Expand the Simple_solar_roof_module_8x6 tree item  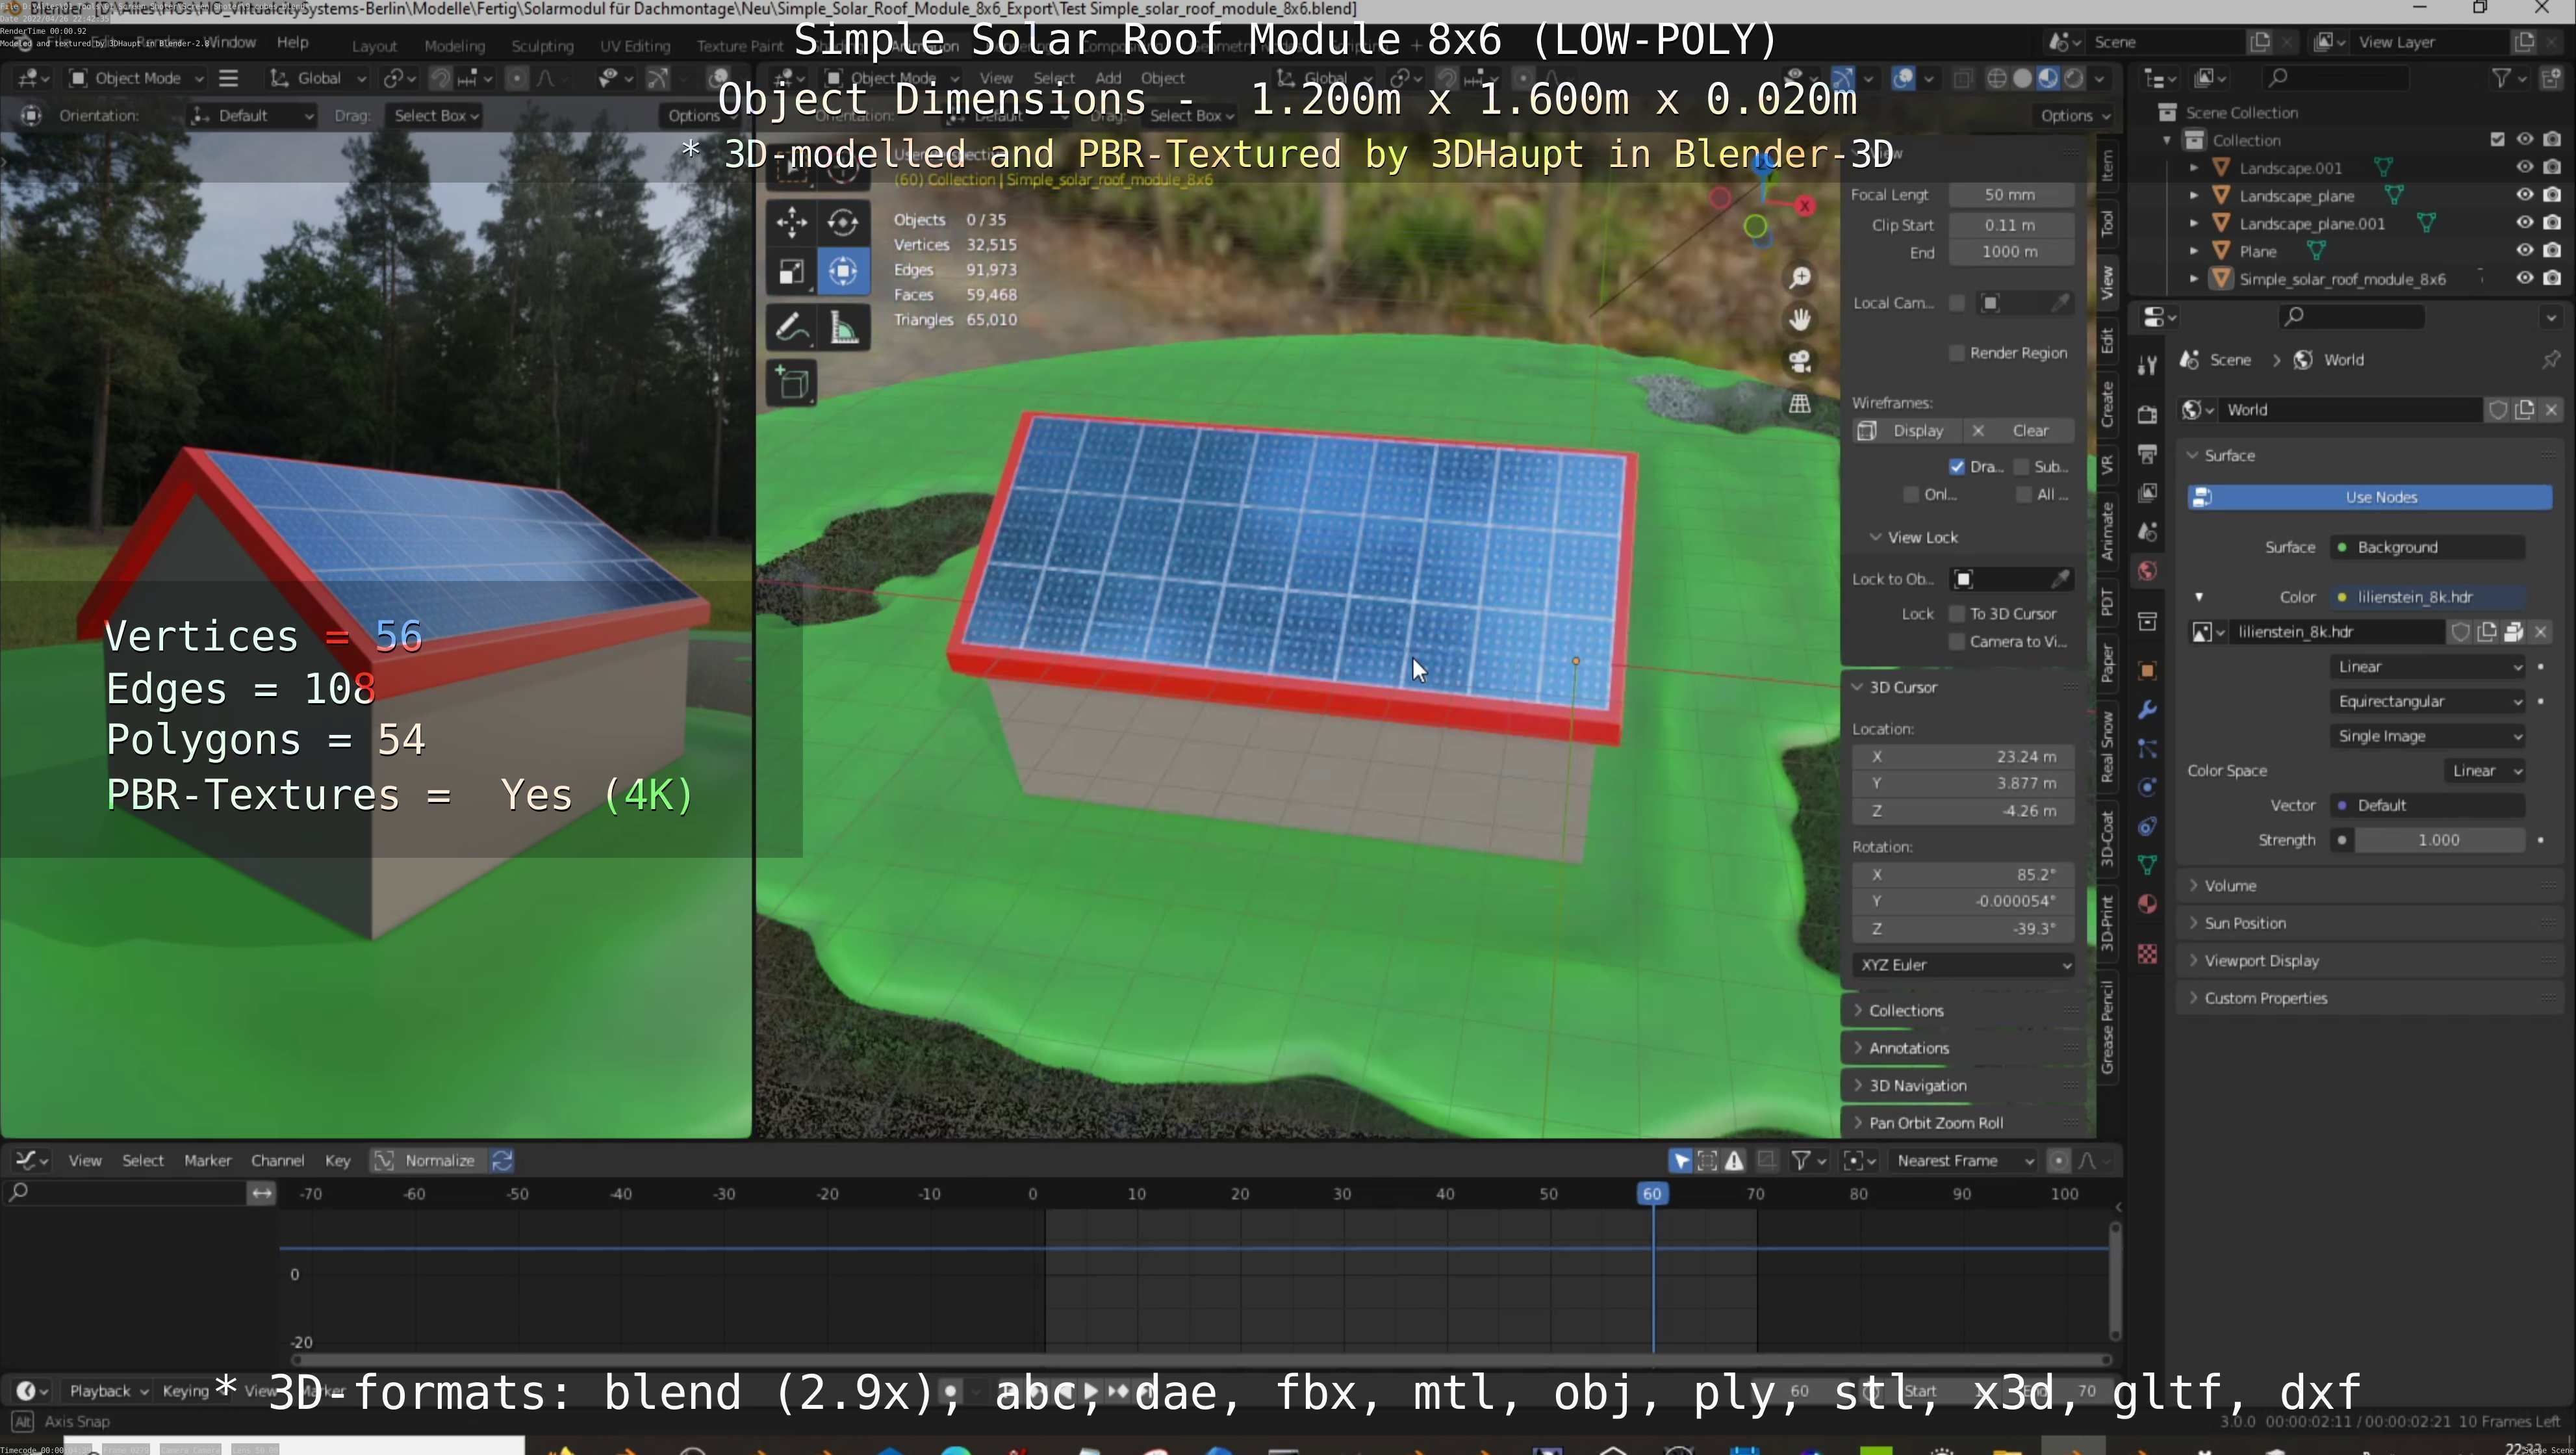point(2194,279)
